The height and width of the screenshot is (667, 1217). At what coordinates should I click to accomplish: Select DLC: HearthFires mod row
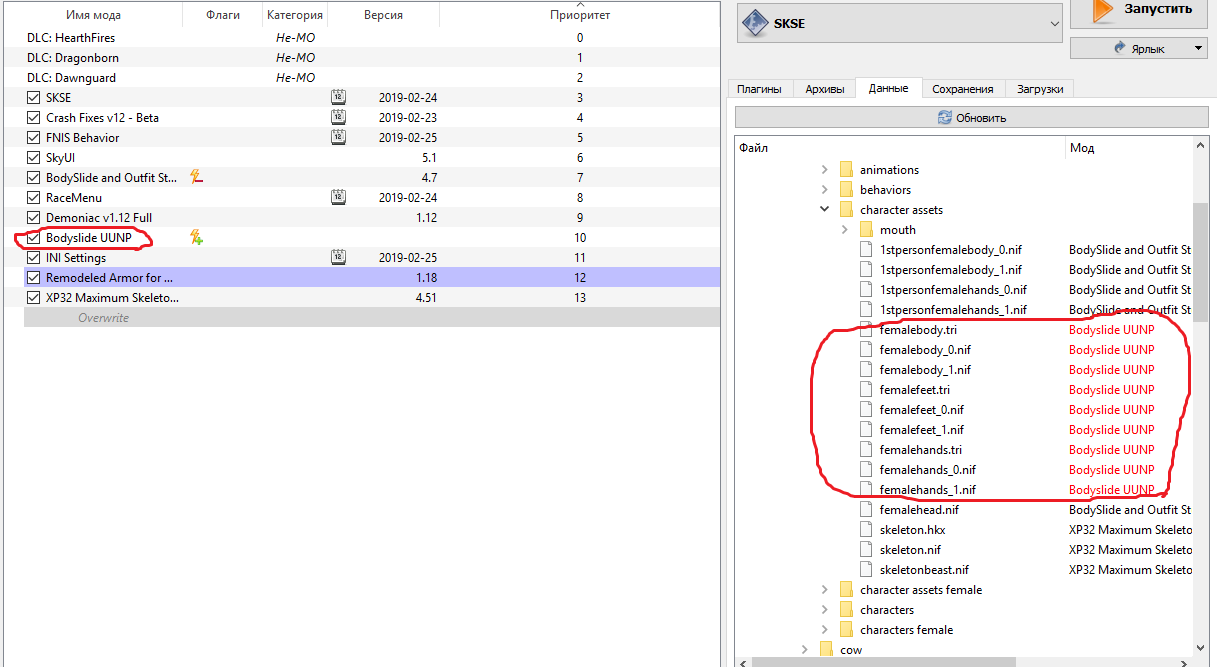point(371,37)
